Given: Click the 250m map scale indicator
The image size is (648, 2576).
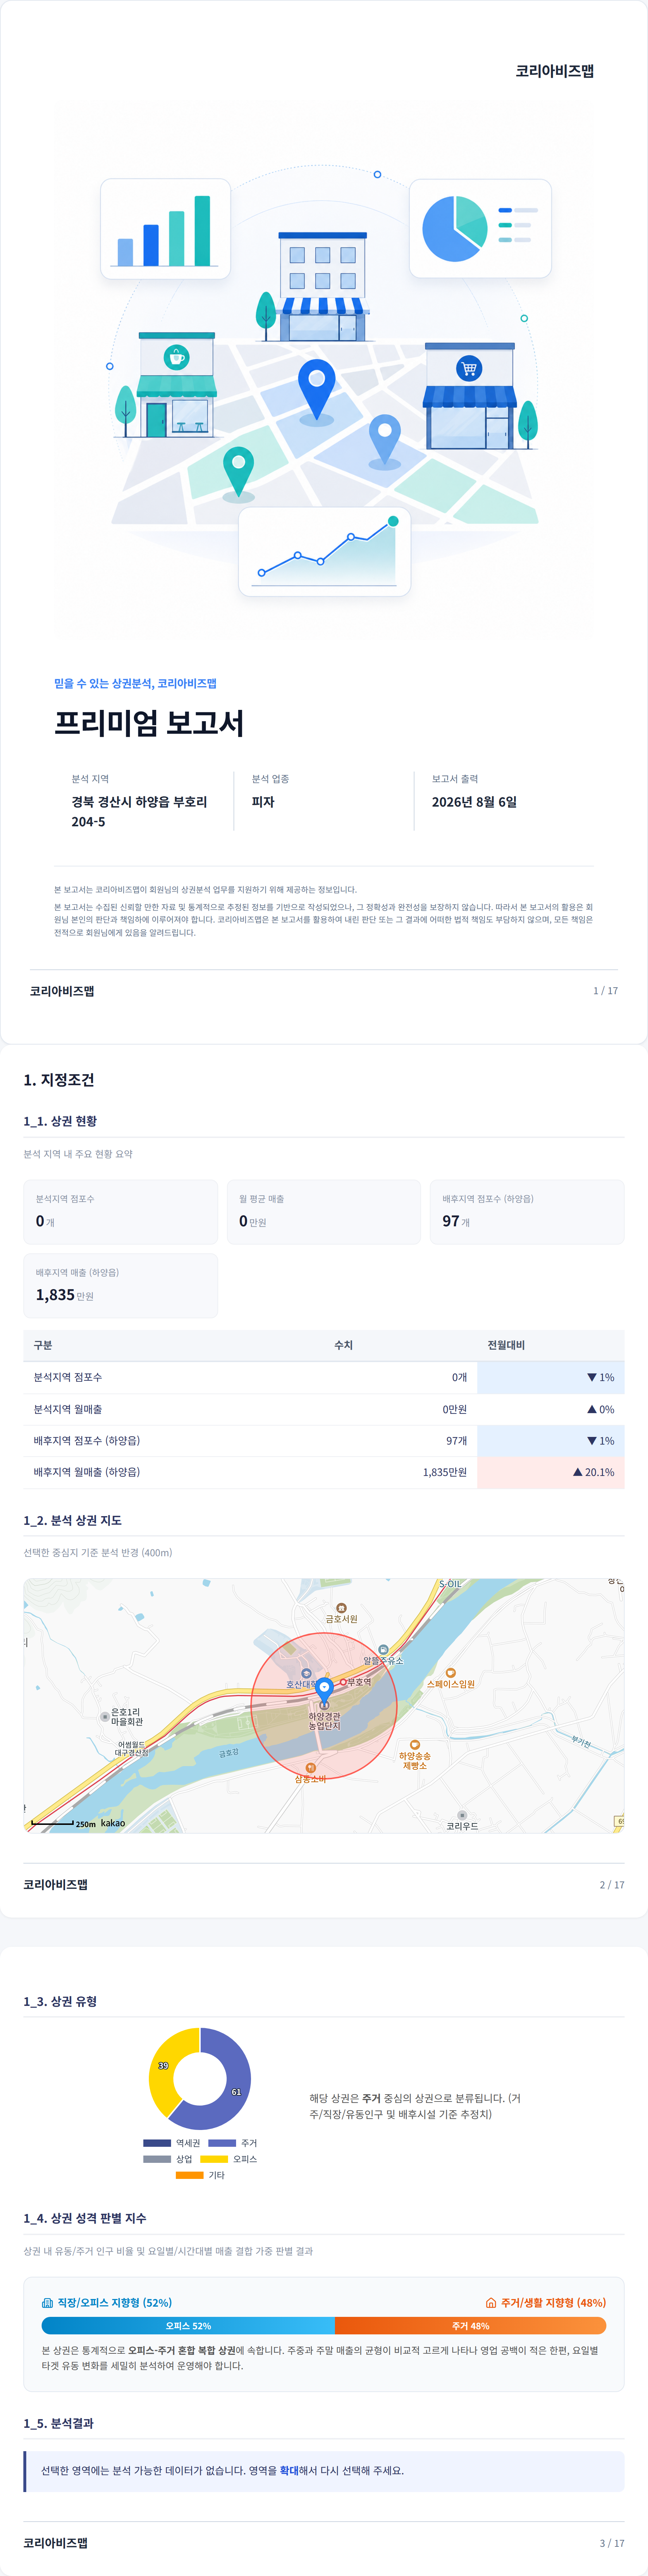Looking at the screenshot, I should coord(63,1823).
